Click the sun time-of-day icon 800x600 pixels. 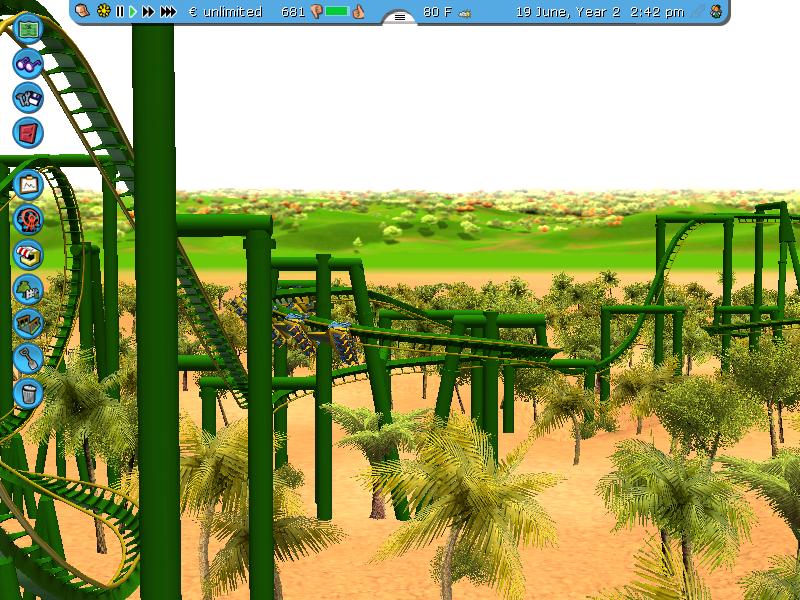point(104,11)
